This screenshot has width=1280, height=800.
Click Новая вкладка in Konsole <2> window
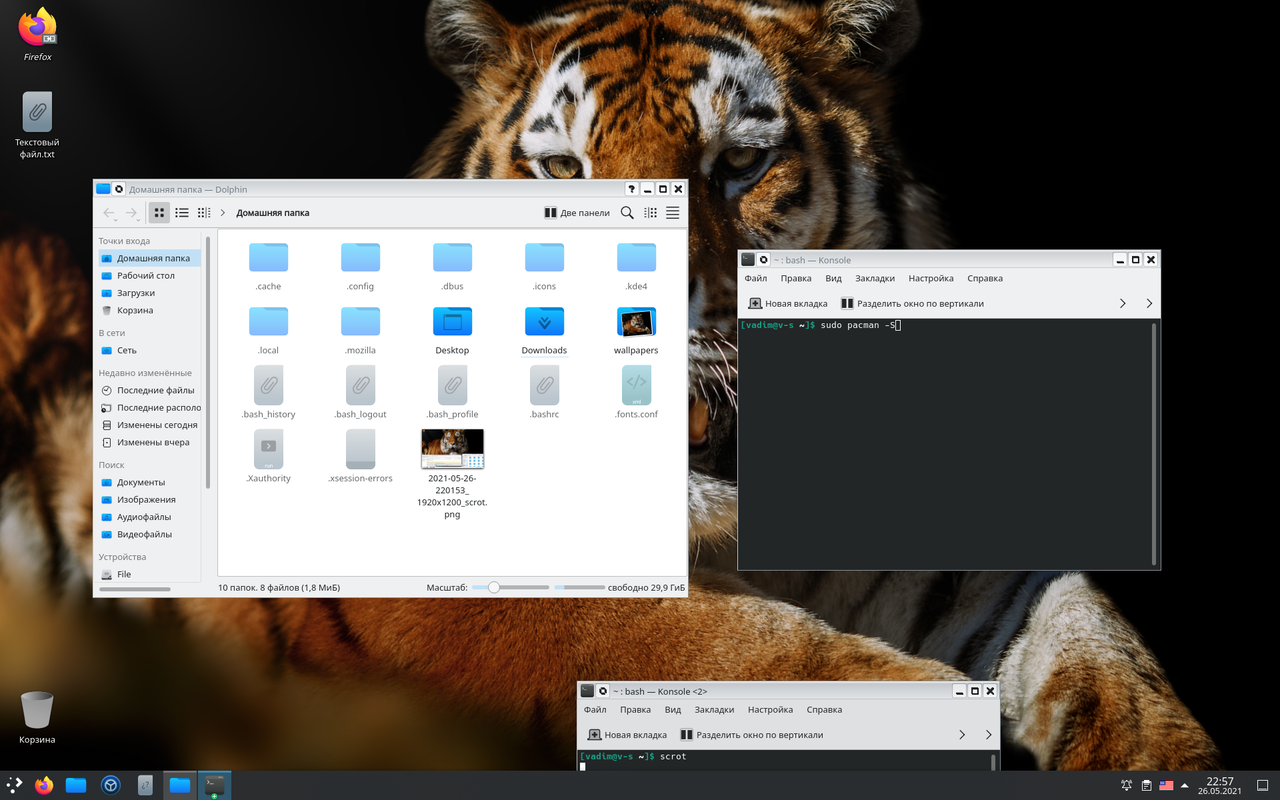pos(627,735)
